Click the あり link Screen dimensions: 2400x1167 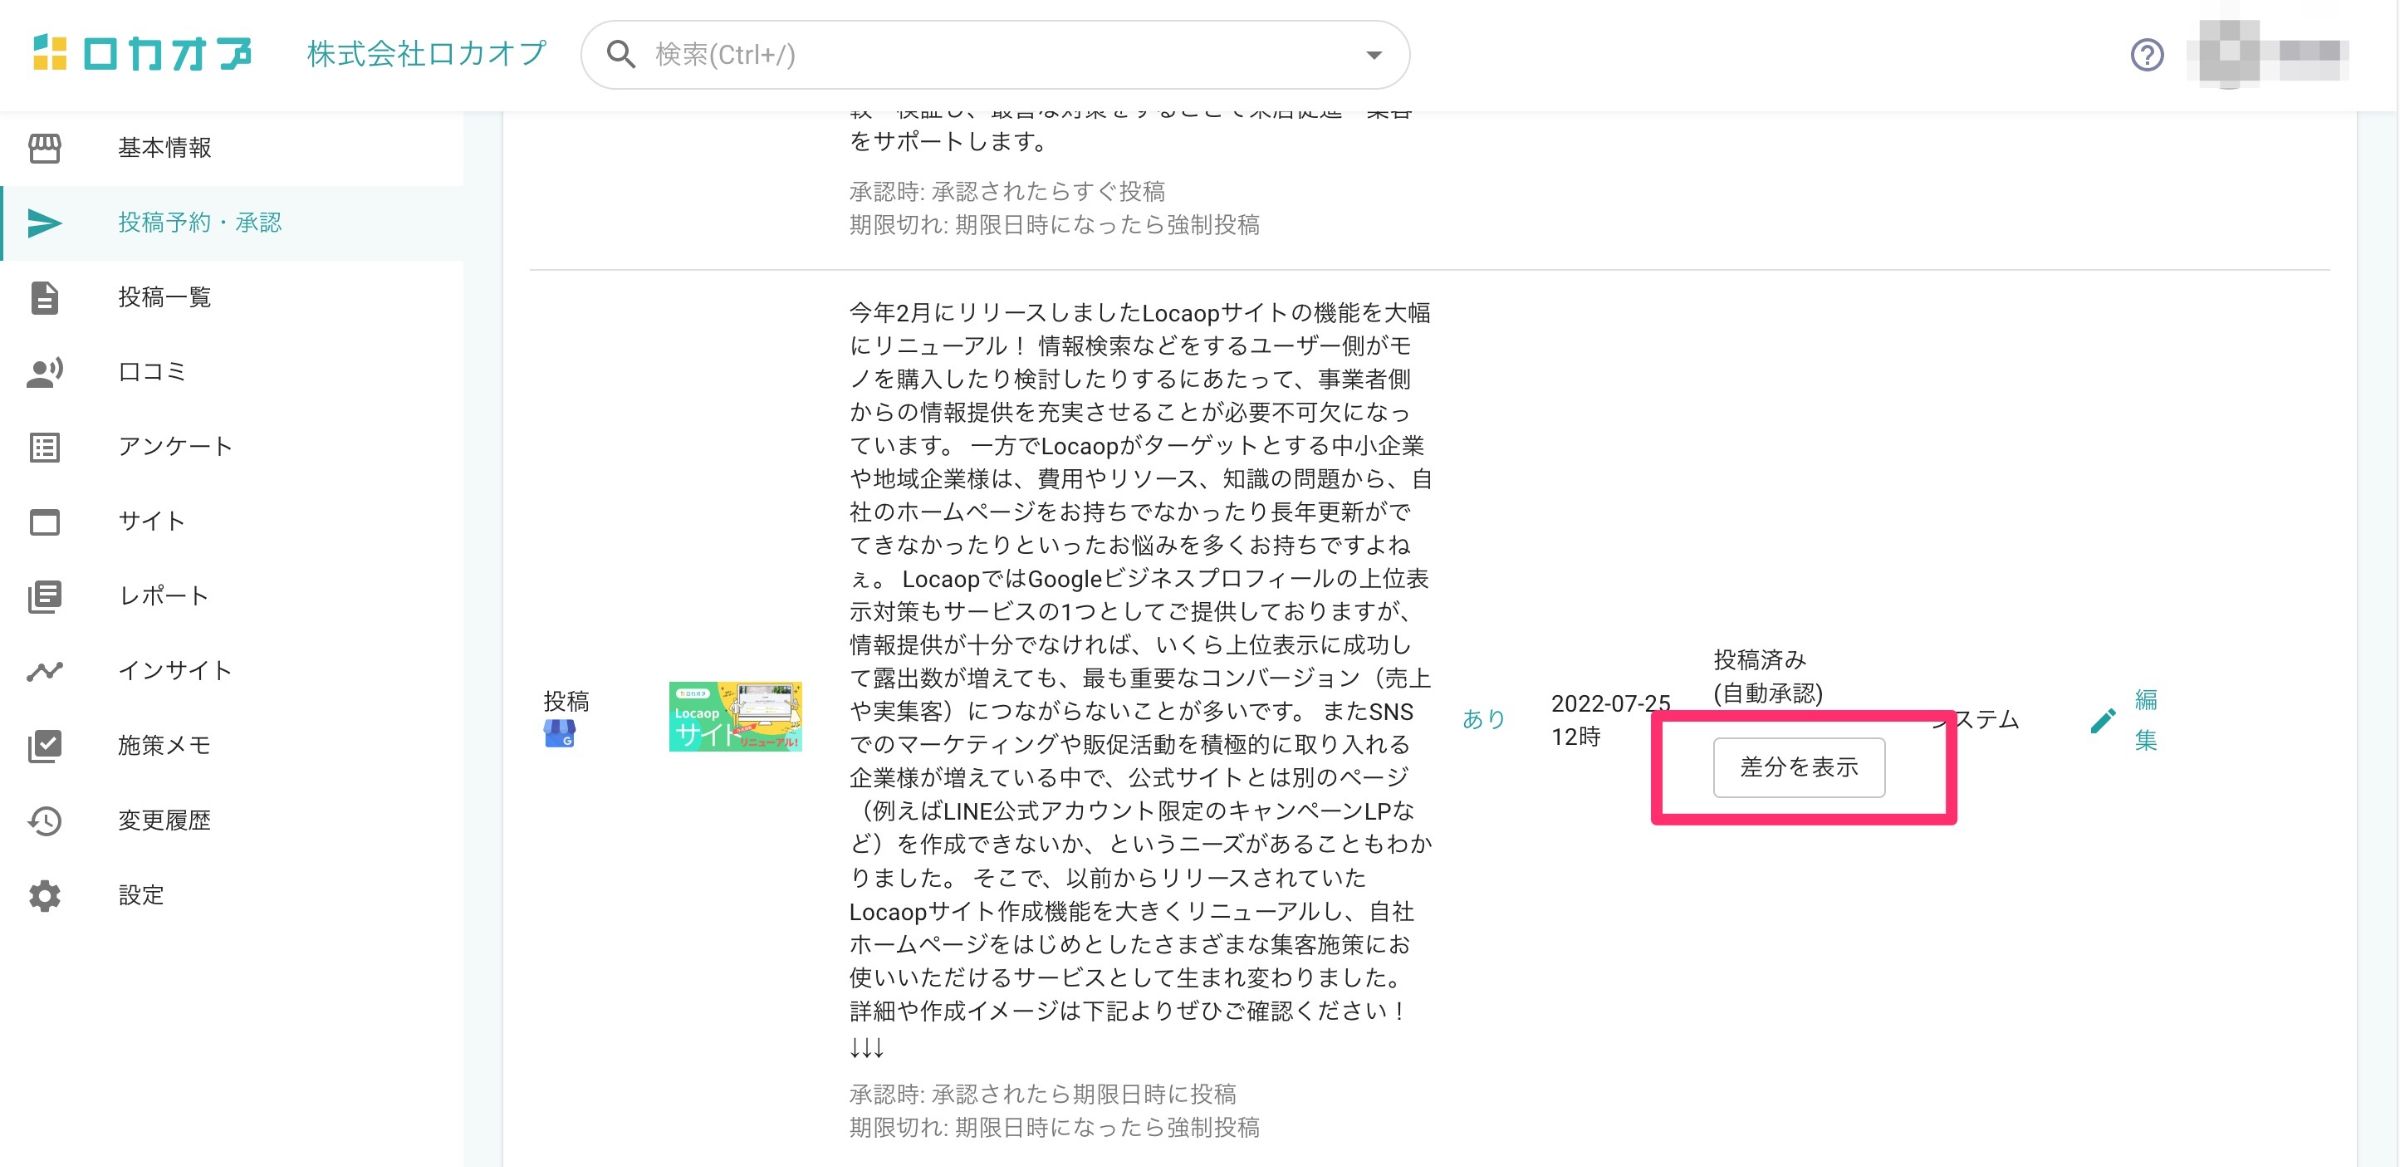coord(1483,719)
